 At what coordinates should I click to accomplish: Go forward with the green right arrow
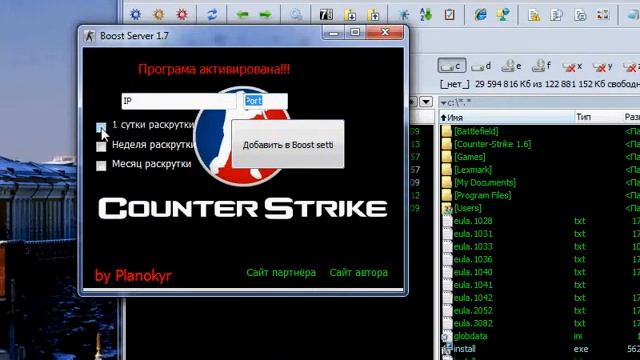(266, 15)
